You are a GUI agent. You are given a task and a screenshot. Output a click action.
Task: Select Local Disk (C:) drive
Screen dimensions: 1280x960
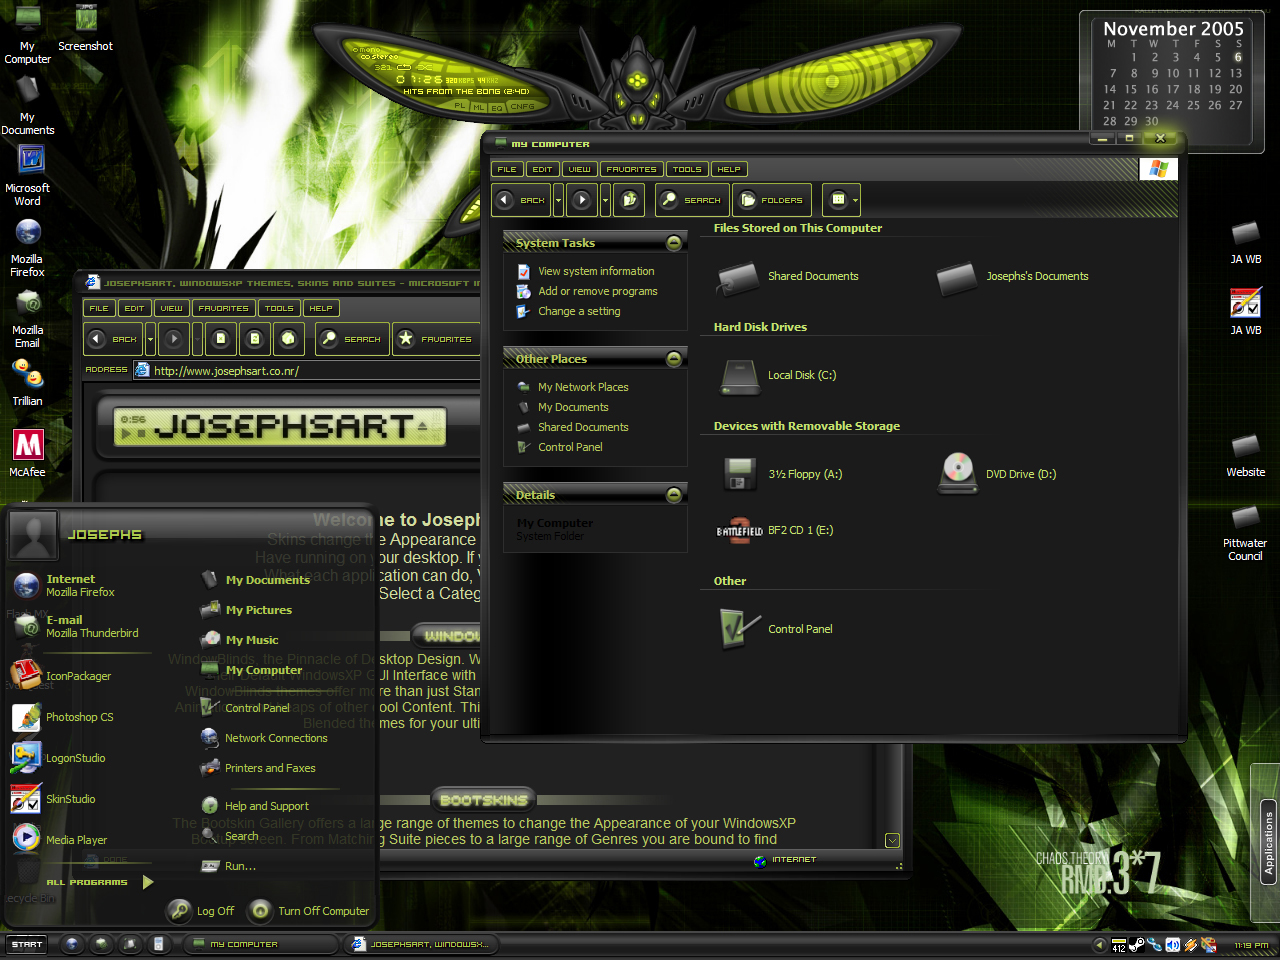tap(777, 376)
